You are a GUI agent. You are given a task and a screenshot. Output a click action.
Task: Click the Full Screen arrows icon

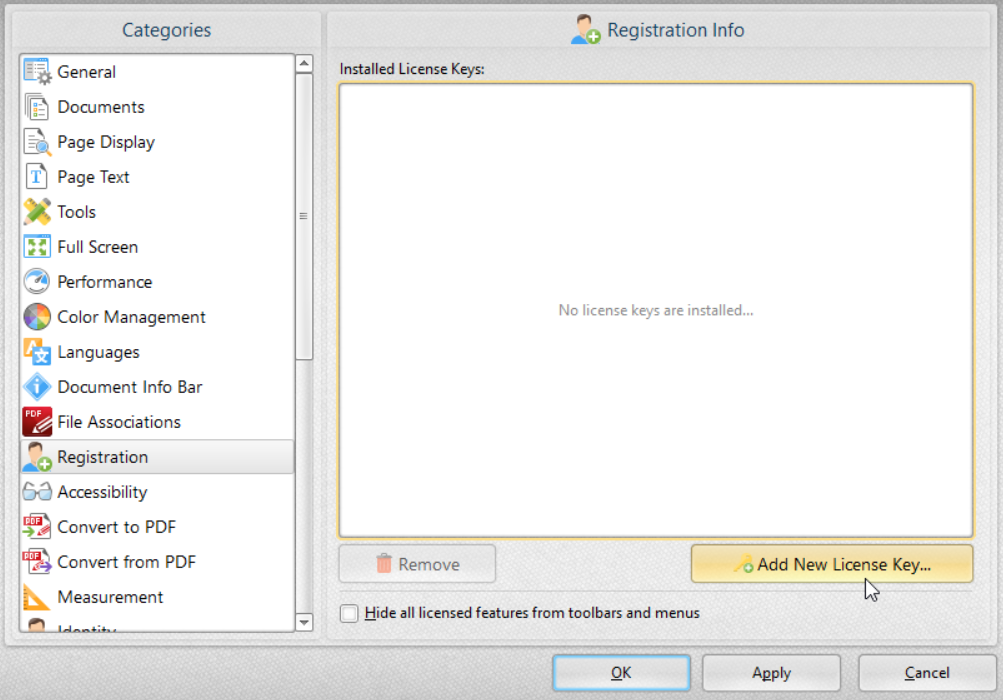pos(37,247)
